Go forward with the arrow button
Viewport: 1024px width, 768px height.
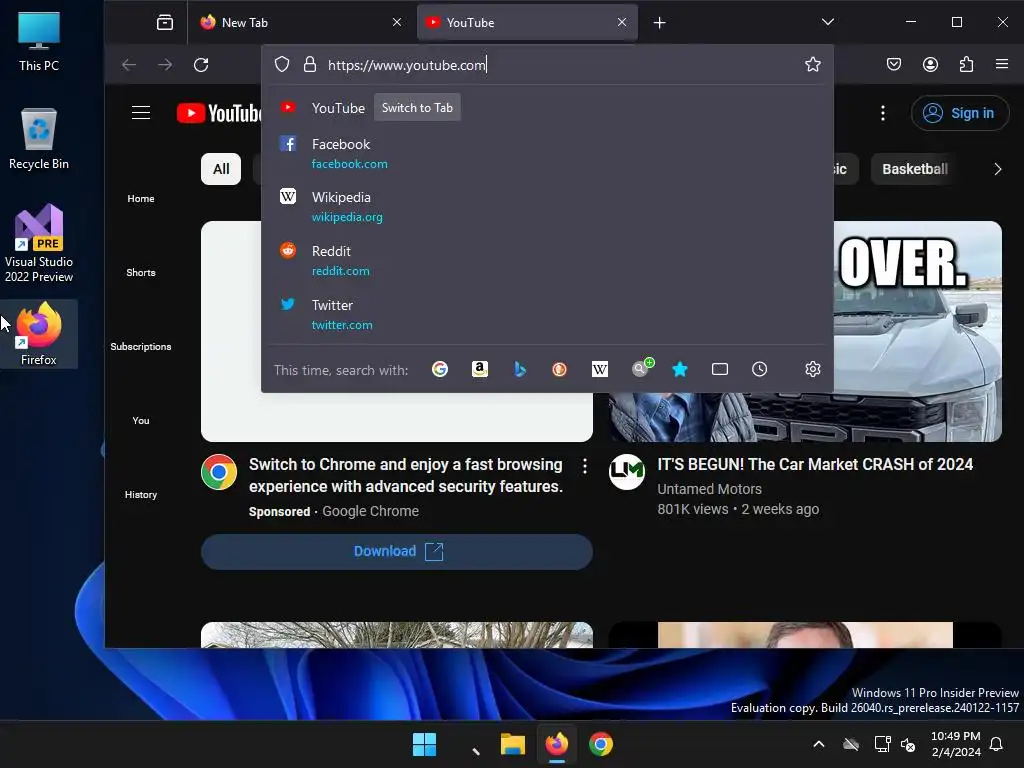[165, 65]
